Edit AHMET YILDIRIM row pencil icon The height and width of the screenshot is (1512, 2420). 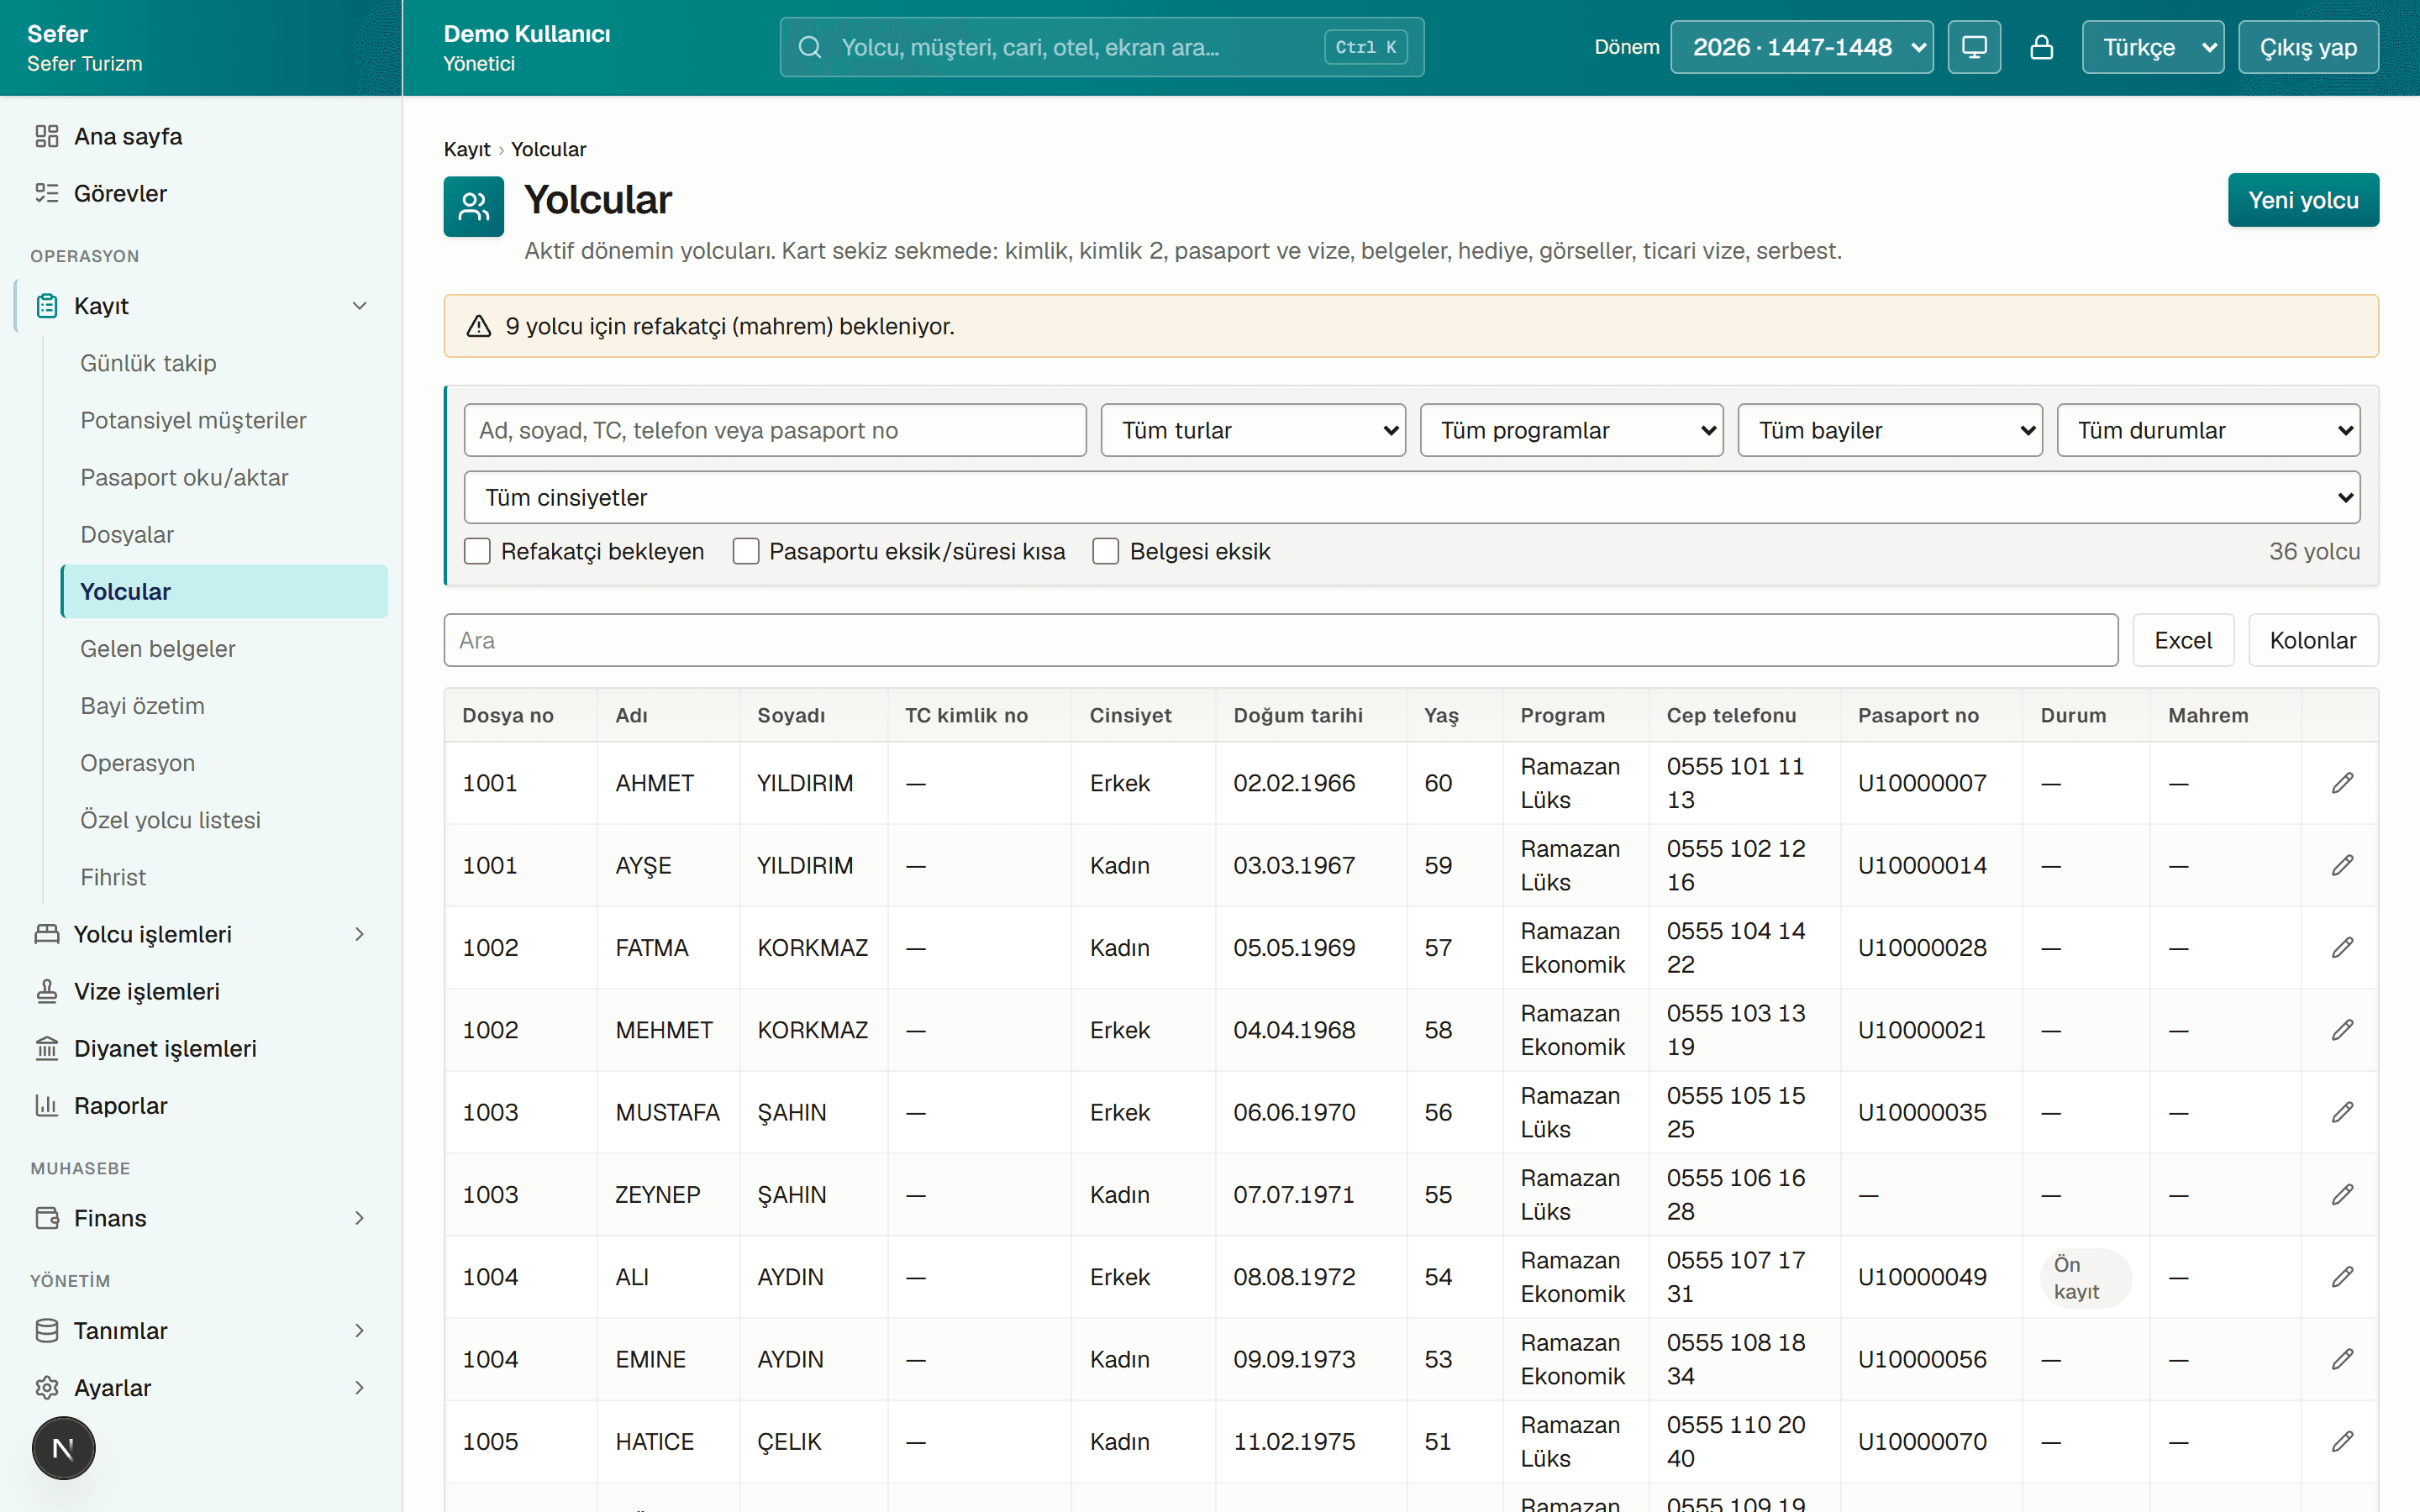coord(2342,783)
